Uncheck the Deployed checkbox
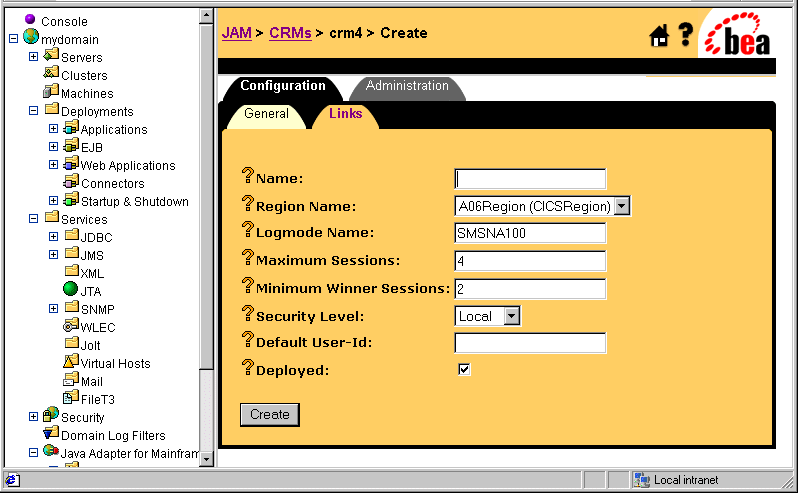 464,369
